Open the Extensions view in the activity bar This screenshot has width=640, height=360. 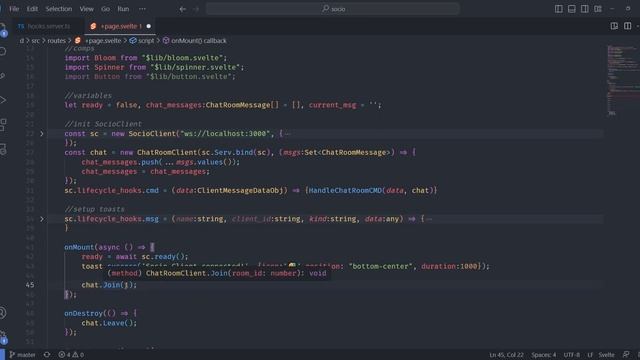pos(3,124)
